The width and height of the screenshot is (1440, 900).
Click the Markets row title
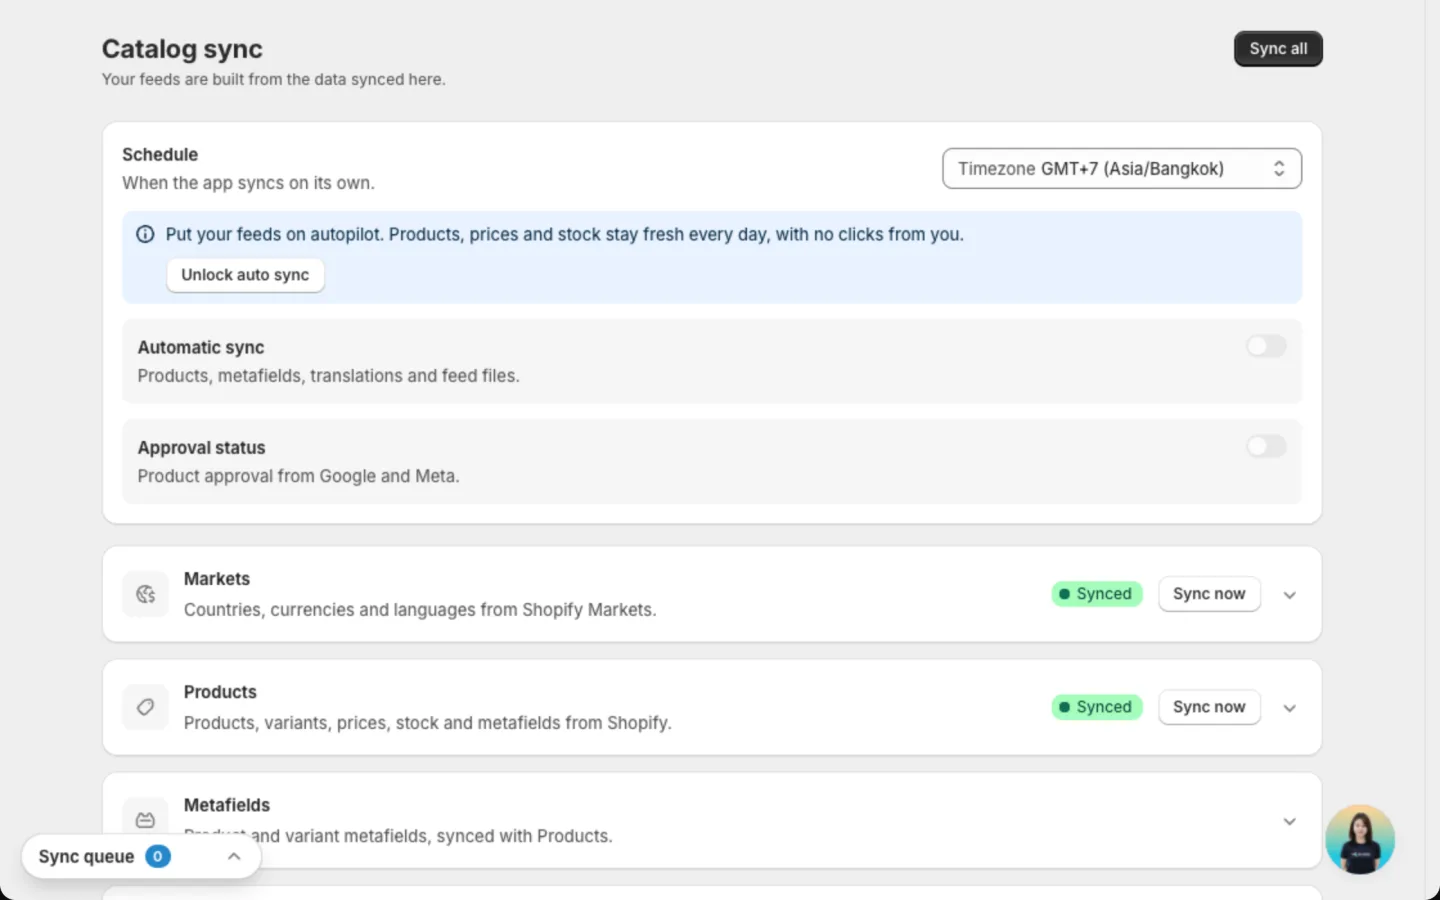(217, 579)
